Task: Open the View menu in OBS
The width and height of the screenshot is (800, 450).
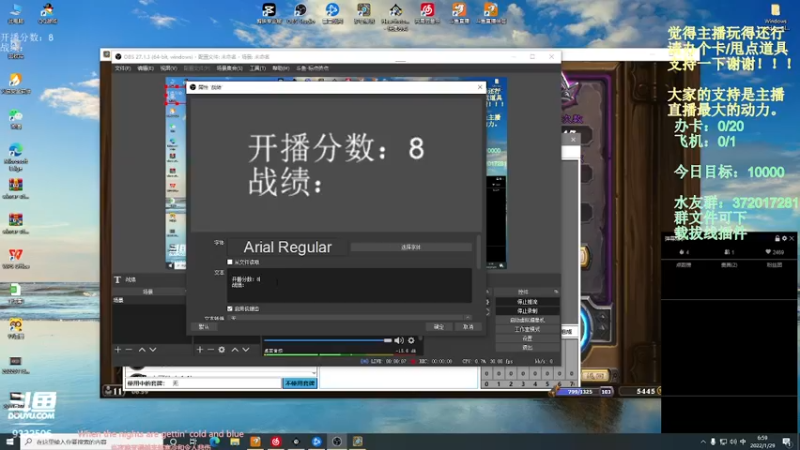Action: coord(168,68)
